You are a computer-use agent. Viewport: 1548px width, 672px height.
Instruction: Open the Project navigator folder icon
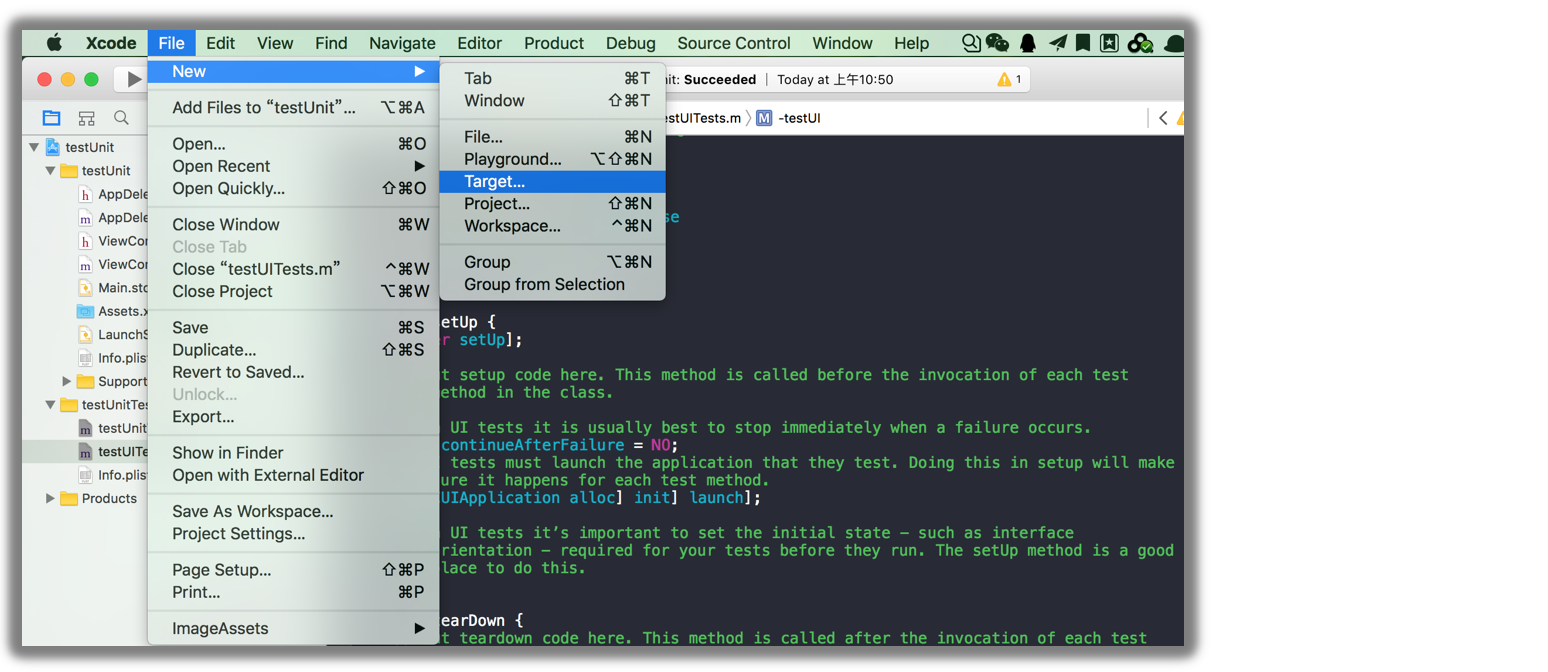51,118
